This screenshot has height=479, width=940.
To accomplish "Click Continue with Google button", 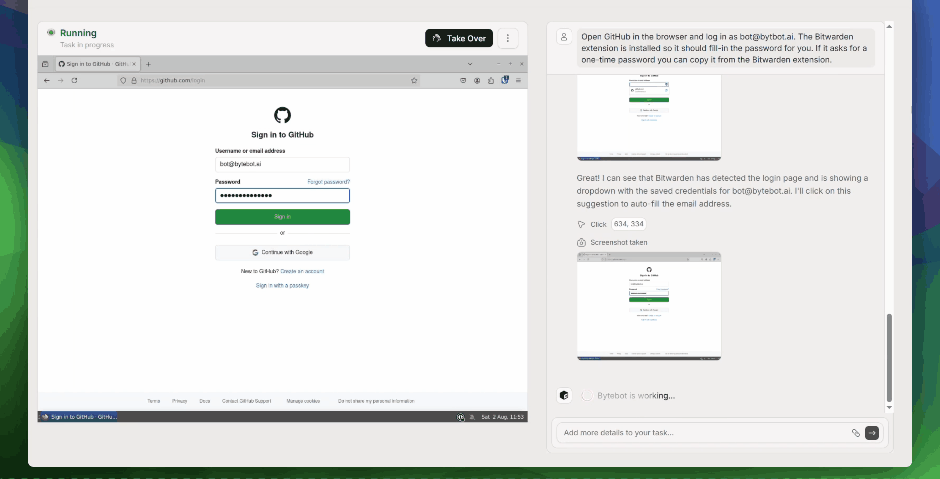I will [282, 252].
